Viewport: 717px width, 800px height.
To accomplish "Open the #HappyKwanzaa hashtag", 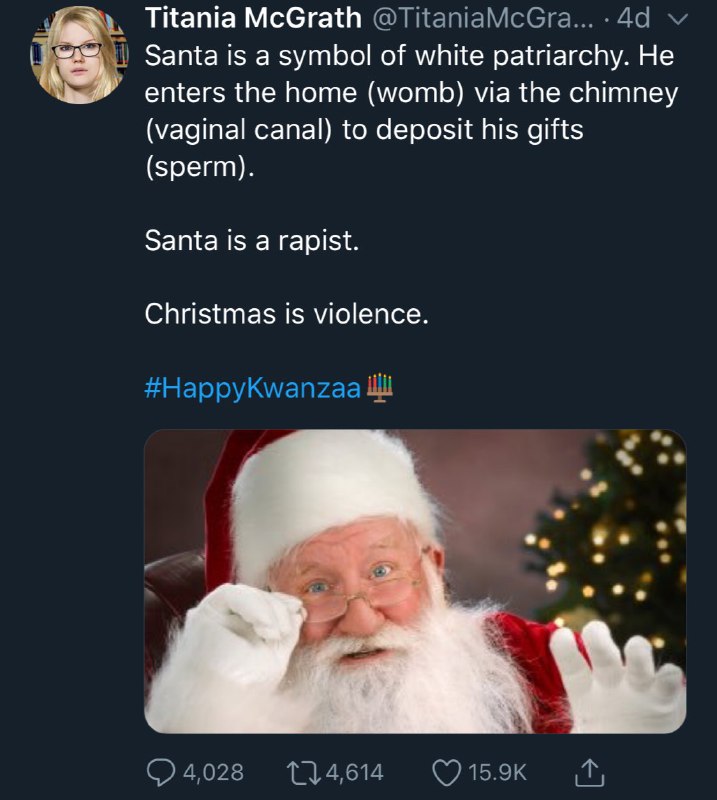I will pos(252,387).
